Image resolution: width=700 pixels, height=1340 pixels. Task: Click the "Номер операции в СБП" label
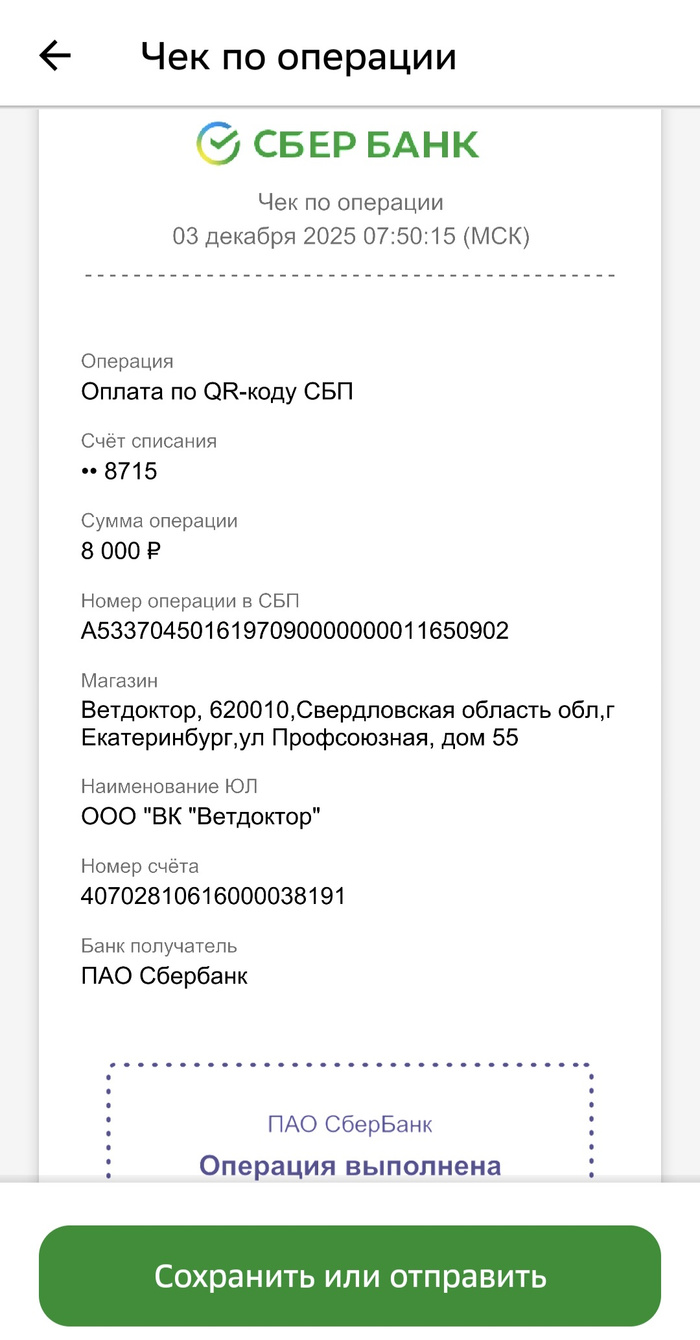[190, 601]
